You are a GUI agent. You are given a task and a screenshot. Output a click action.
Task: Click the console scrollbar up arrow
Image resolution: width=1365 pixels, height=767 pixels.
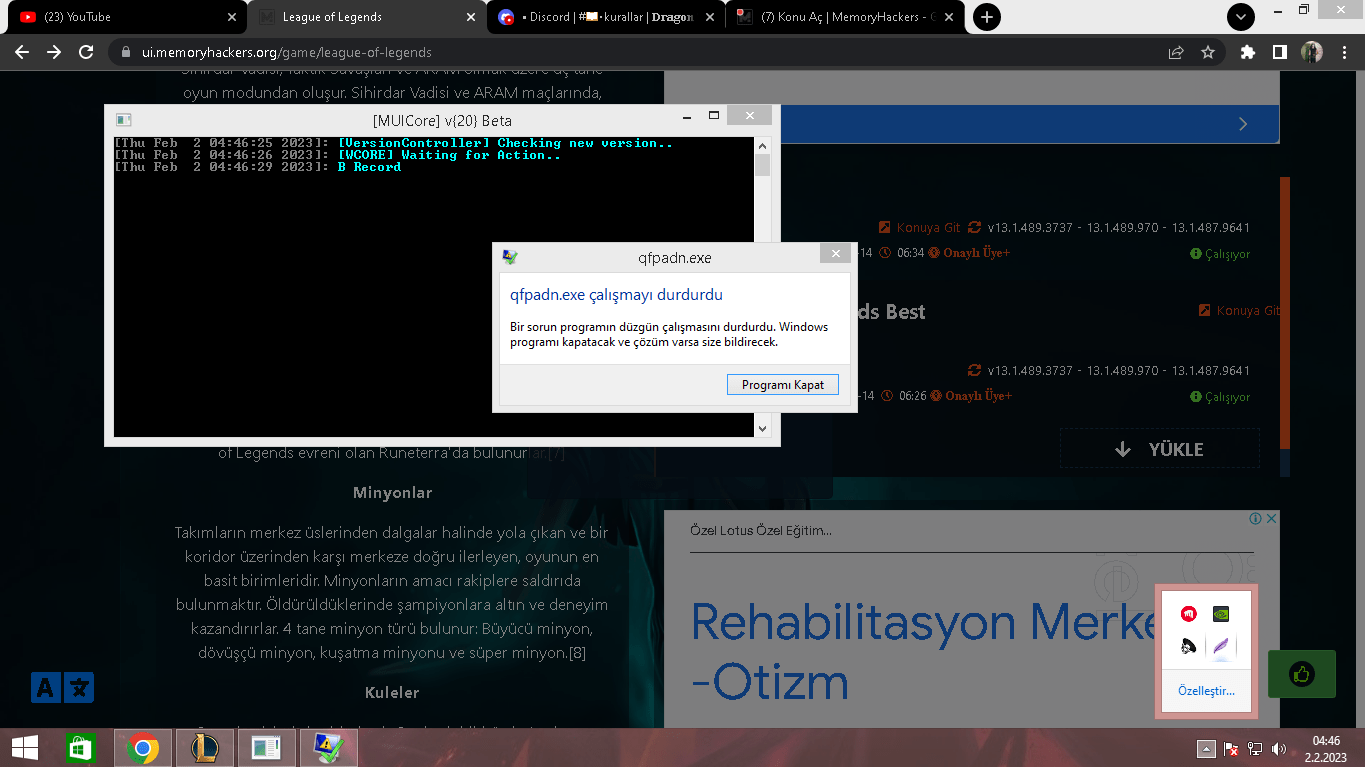tap(762, 146)
